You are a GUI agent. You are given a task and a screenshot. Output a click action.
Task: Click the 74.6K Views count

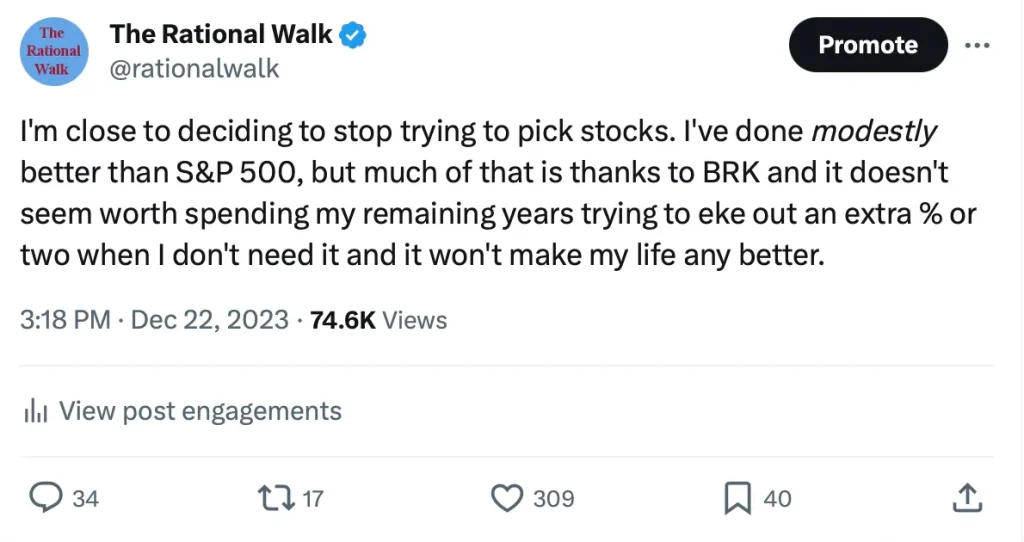[x=379, y=320]
